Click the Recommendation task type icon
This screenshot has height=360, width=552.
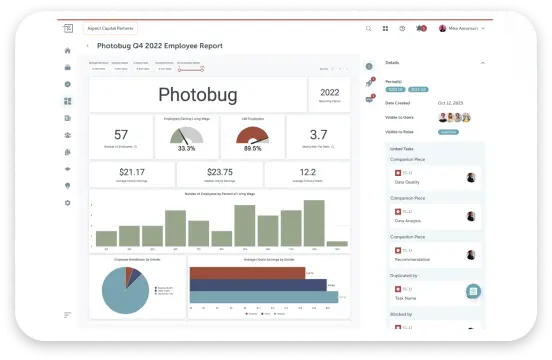pos(398,250)
